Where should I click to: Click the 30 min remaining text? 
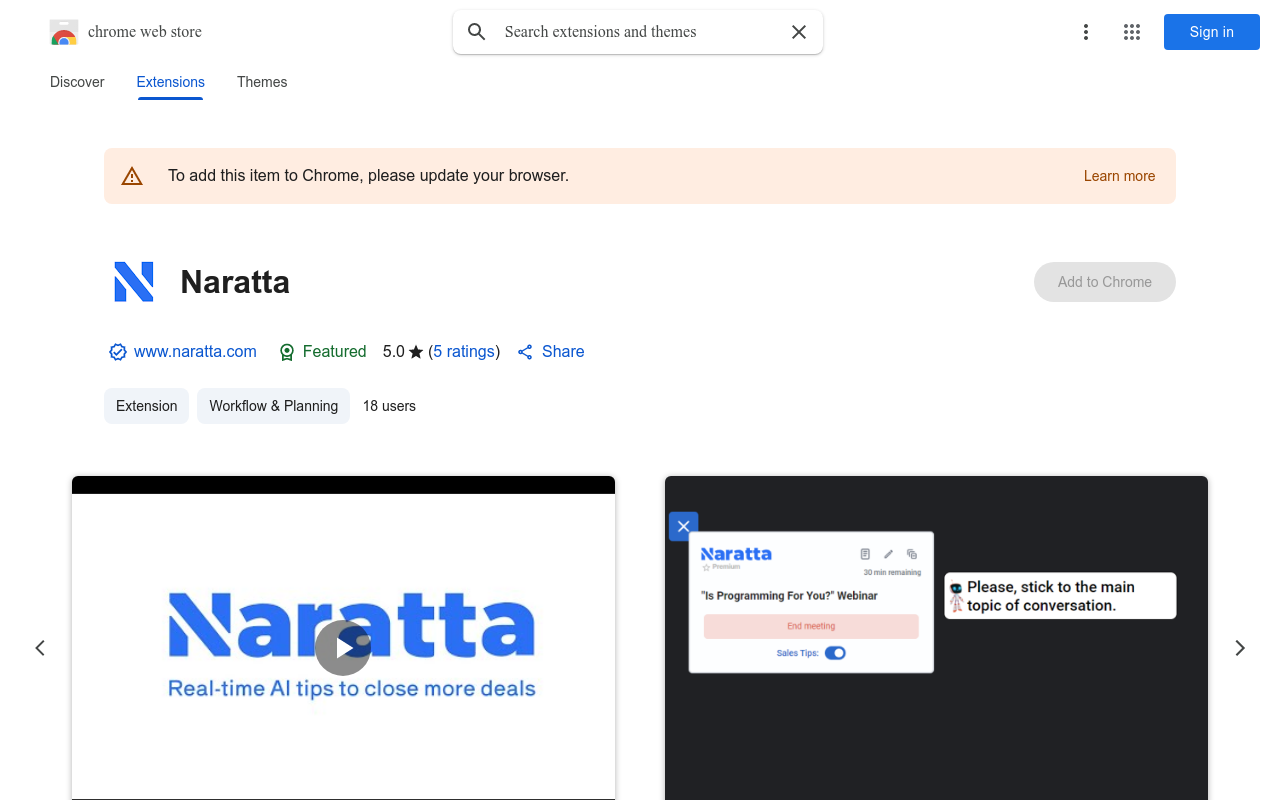point(892,573)
